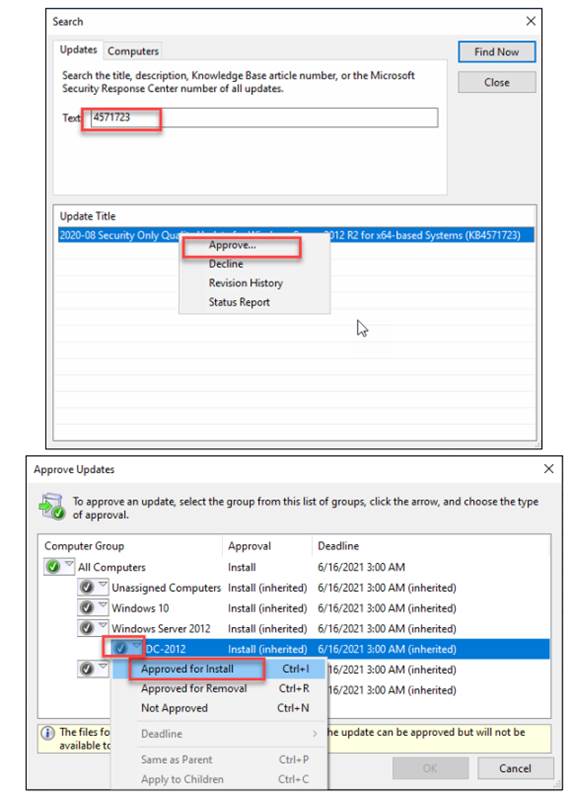575x796 pixels.
Task: Open Status Report from the context menu
Action: [239, 302]
